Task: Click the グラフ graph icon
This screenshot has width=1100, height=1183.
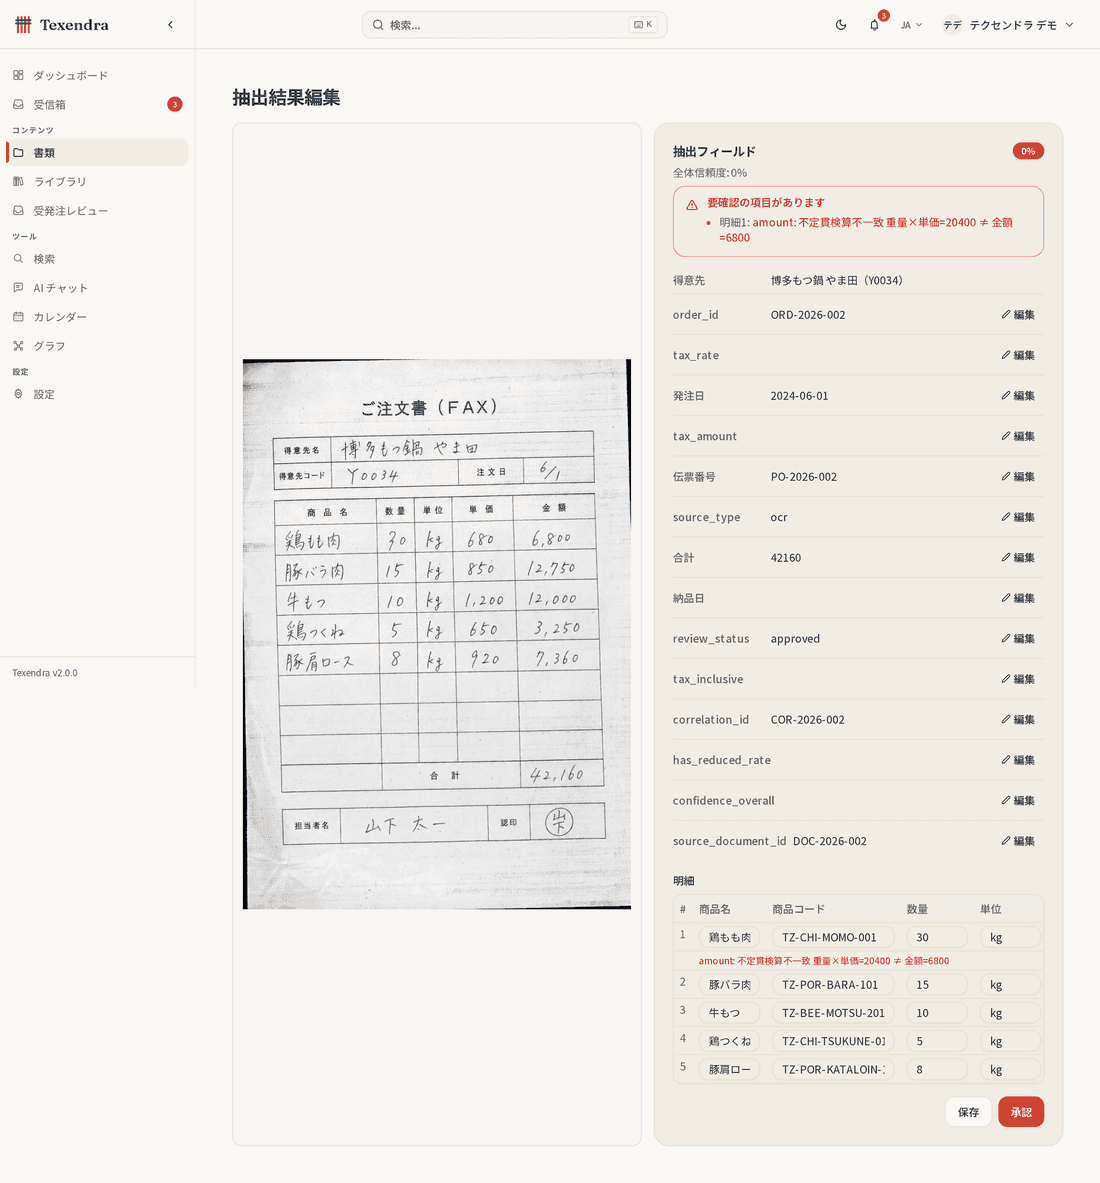Action: [x=18, y=346]
